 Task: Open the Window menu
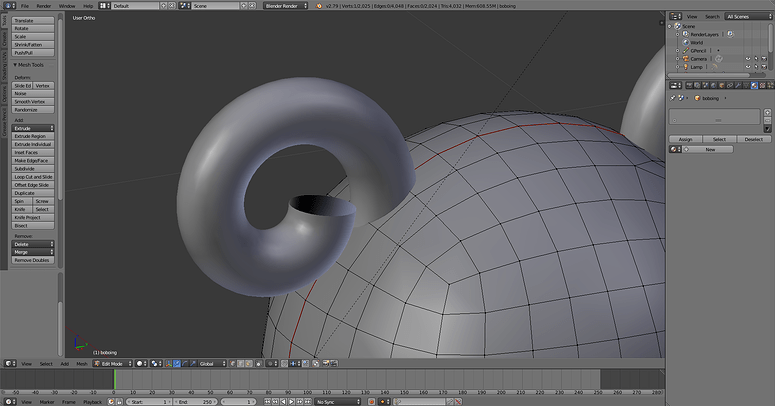coord(67,6)
